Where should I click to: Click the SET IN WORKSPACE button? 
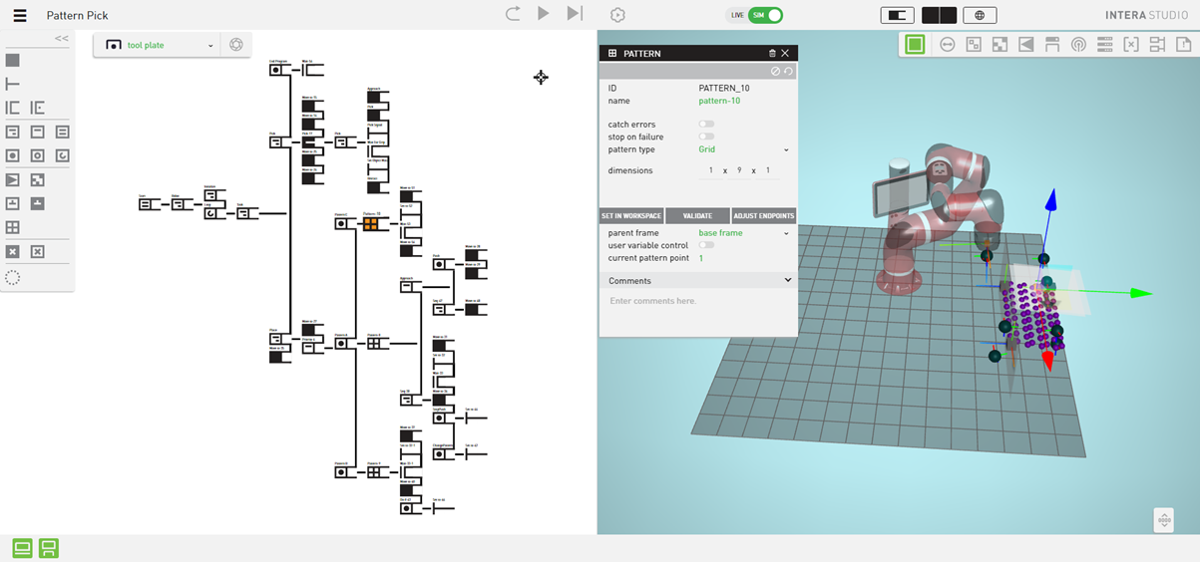631,216
